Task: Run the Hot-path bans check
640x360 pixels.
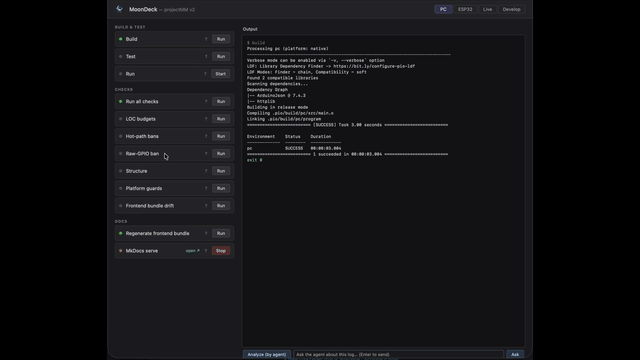Action: coord(221,136)
